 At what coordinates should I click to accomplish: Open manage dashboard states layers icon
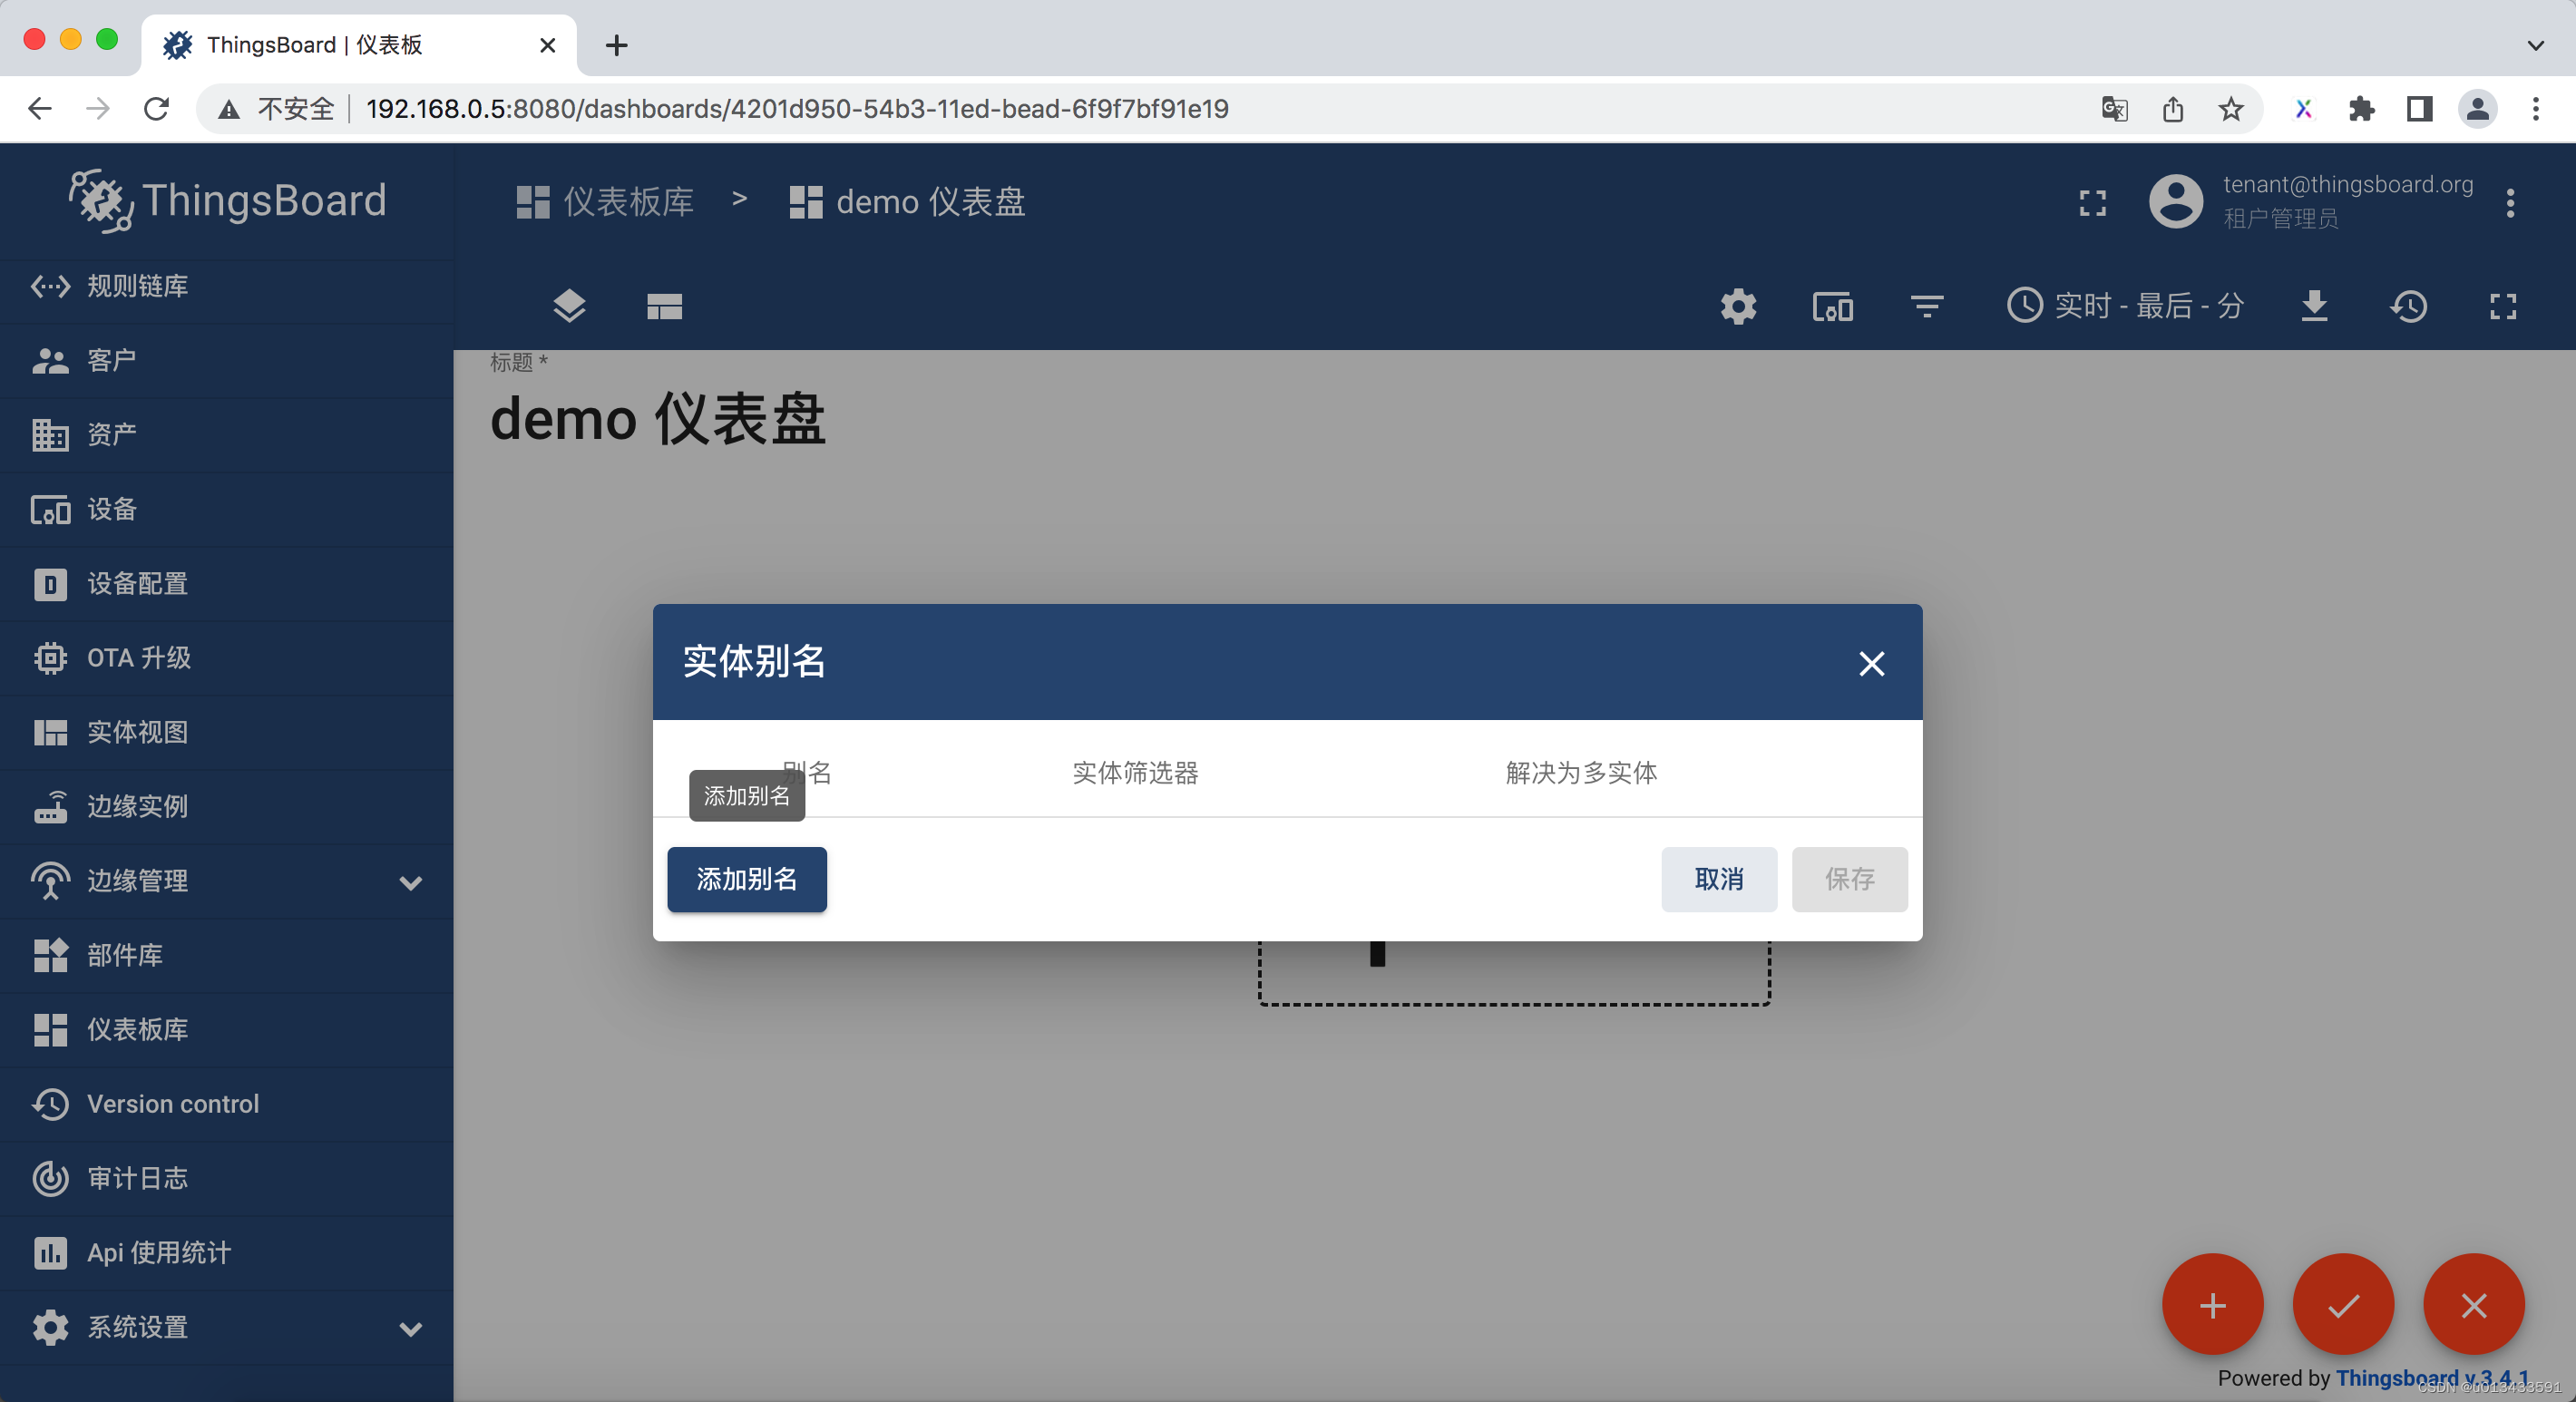coord(569,306)
